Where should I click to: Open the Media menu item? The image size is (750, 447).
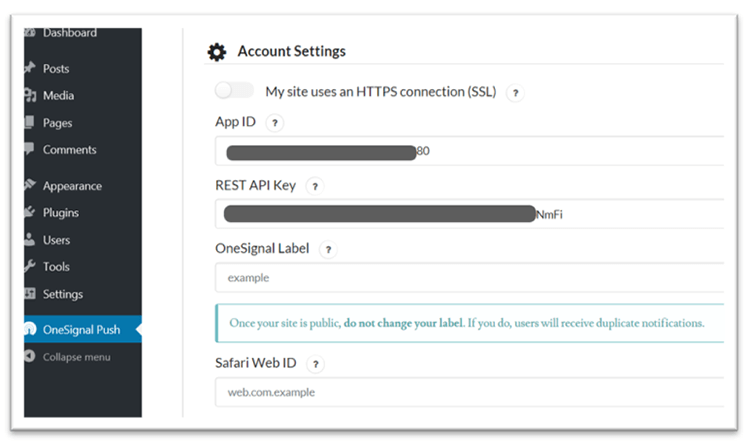pyautogui.click(x=58, y=96)
